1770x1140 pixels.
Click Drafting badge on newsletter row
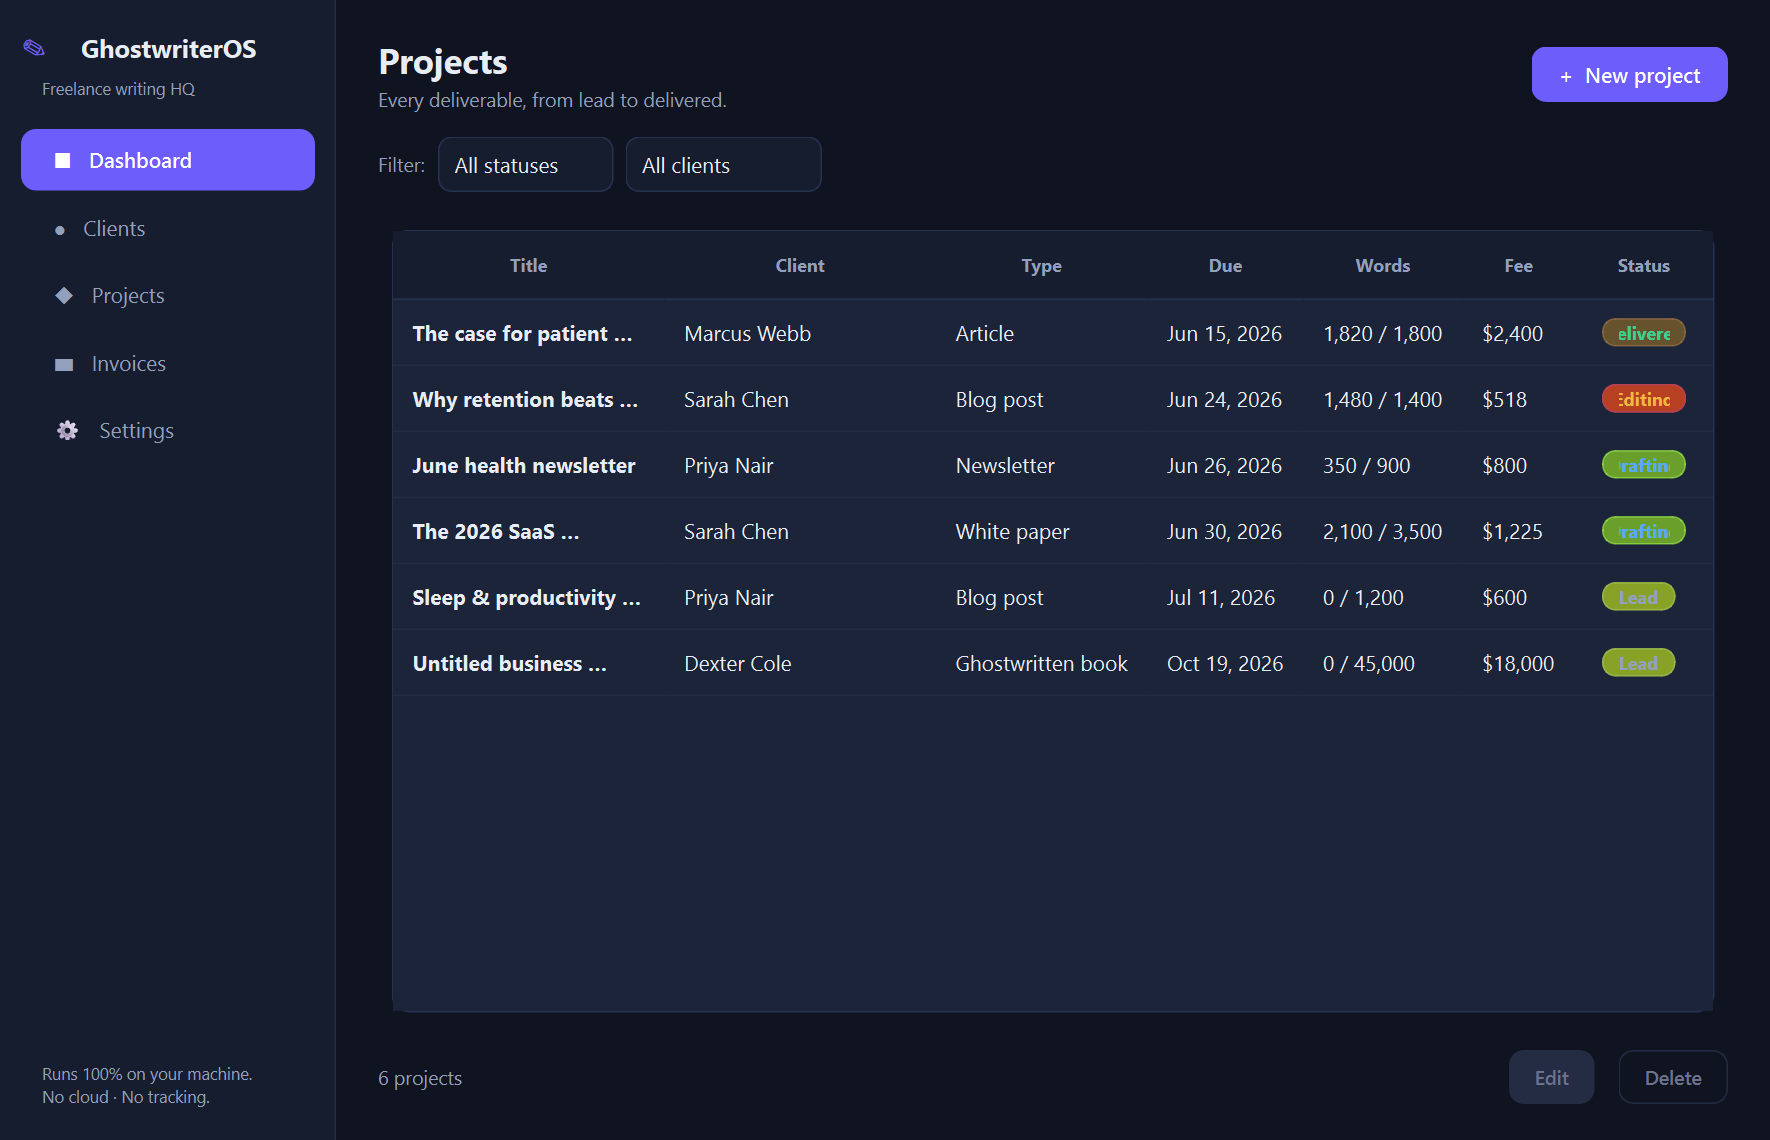(x=1644, y=465)
